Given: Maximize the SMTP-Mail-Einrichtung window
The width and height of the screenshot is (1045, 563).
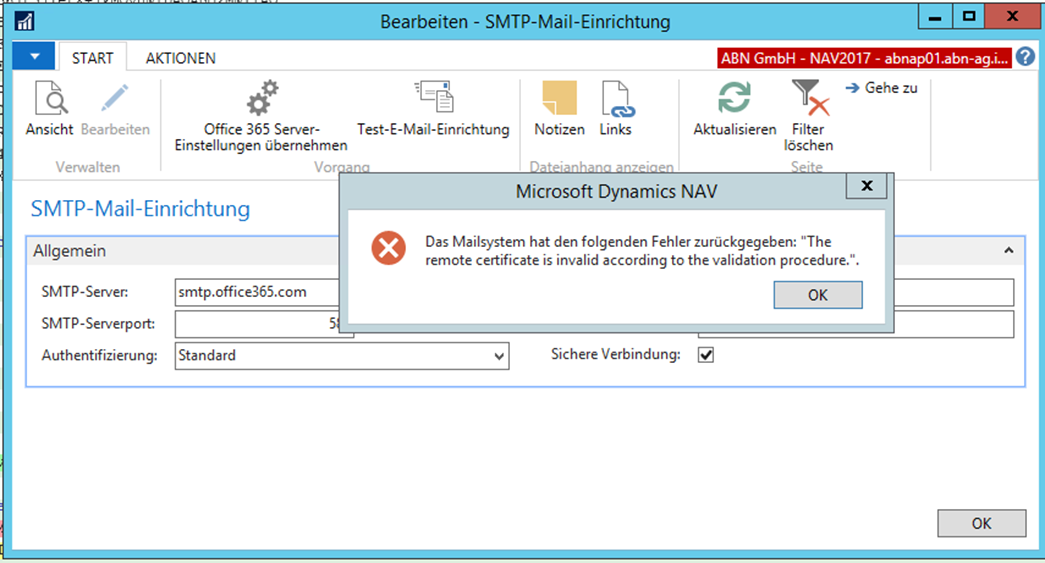Looking at the screenshot, I should pyautogui.click(x=968, y=17).
